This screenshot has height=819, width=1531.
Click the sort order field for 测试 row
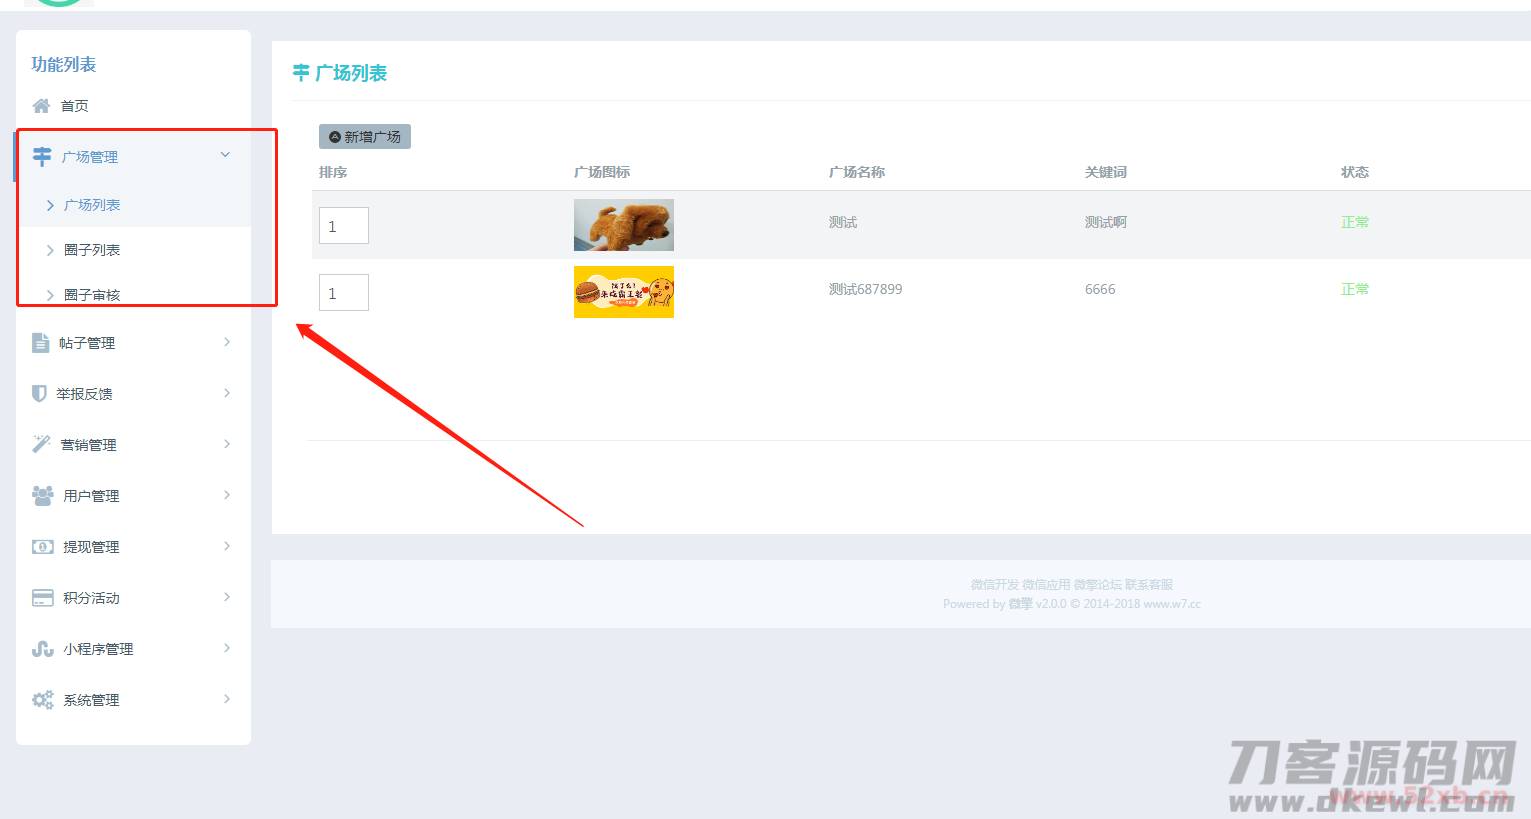[343, 226]
